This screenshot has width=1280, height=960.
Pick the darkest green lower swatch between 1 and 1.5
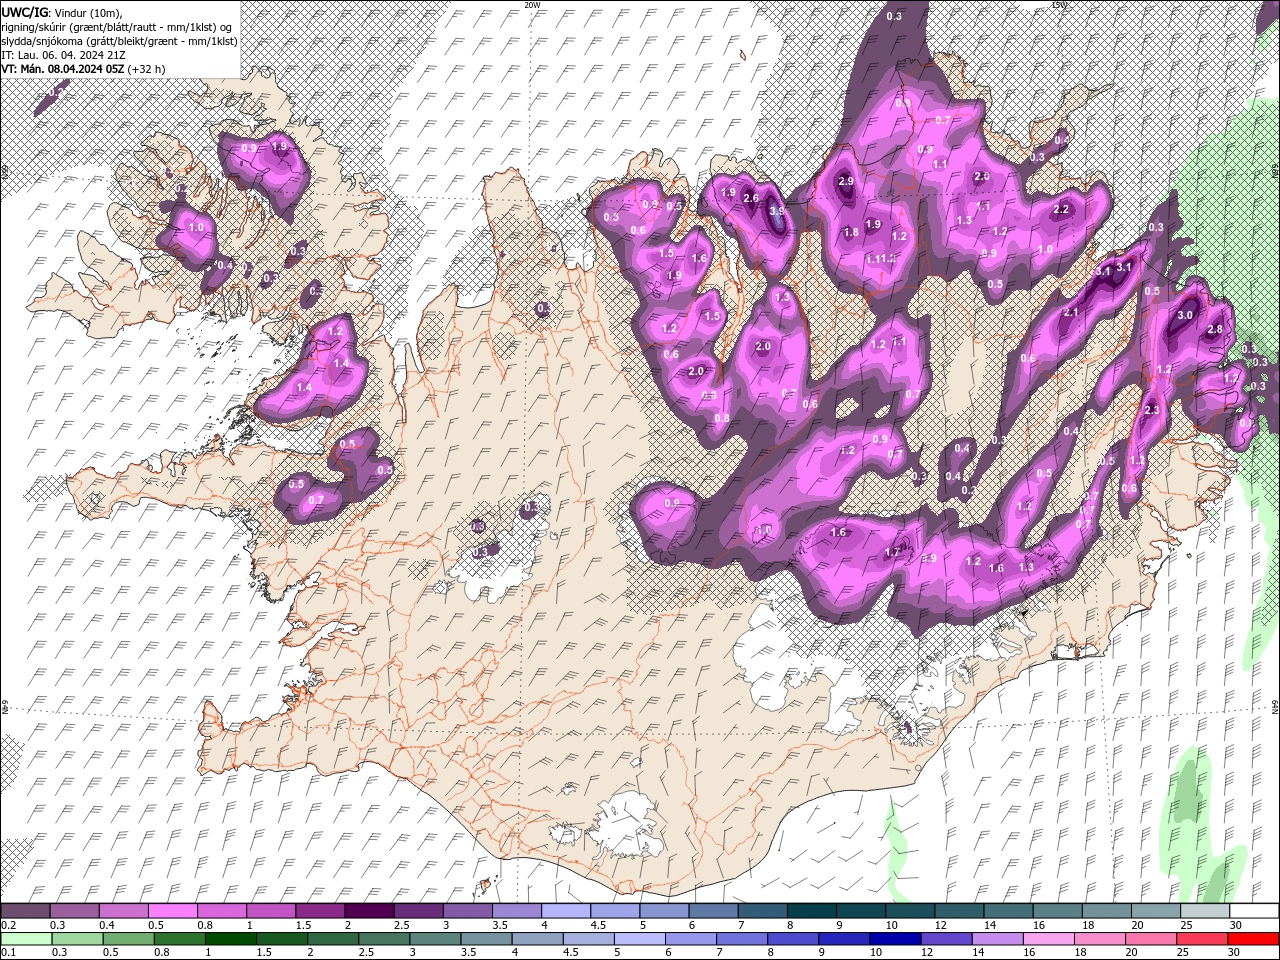pyautogui.click(x=230, y=939)
